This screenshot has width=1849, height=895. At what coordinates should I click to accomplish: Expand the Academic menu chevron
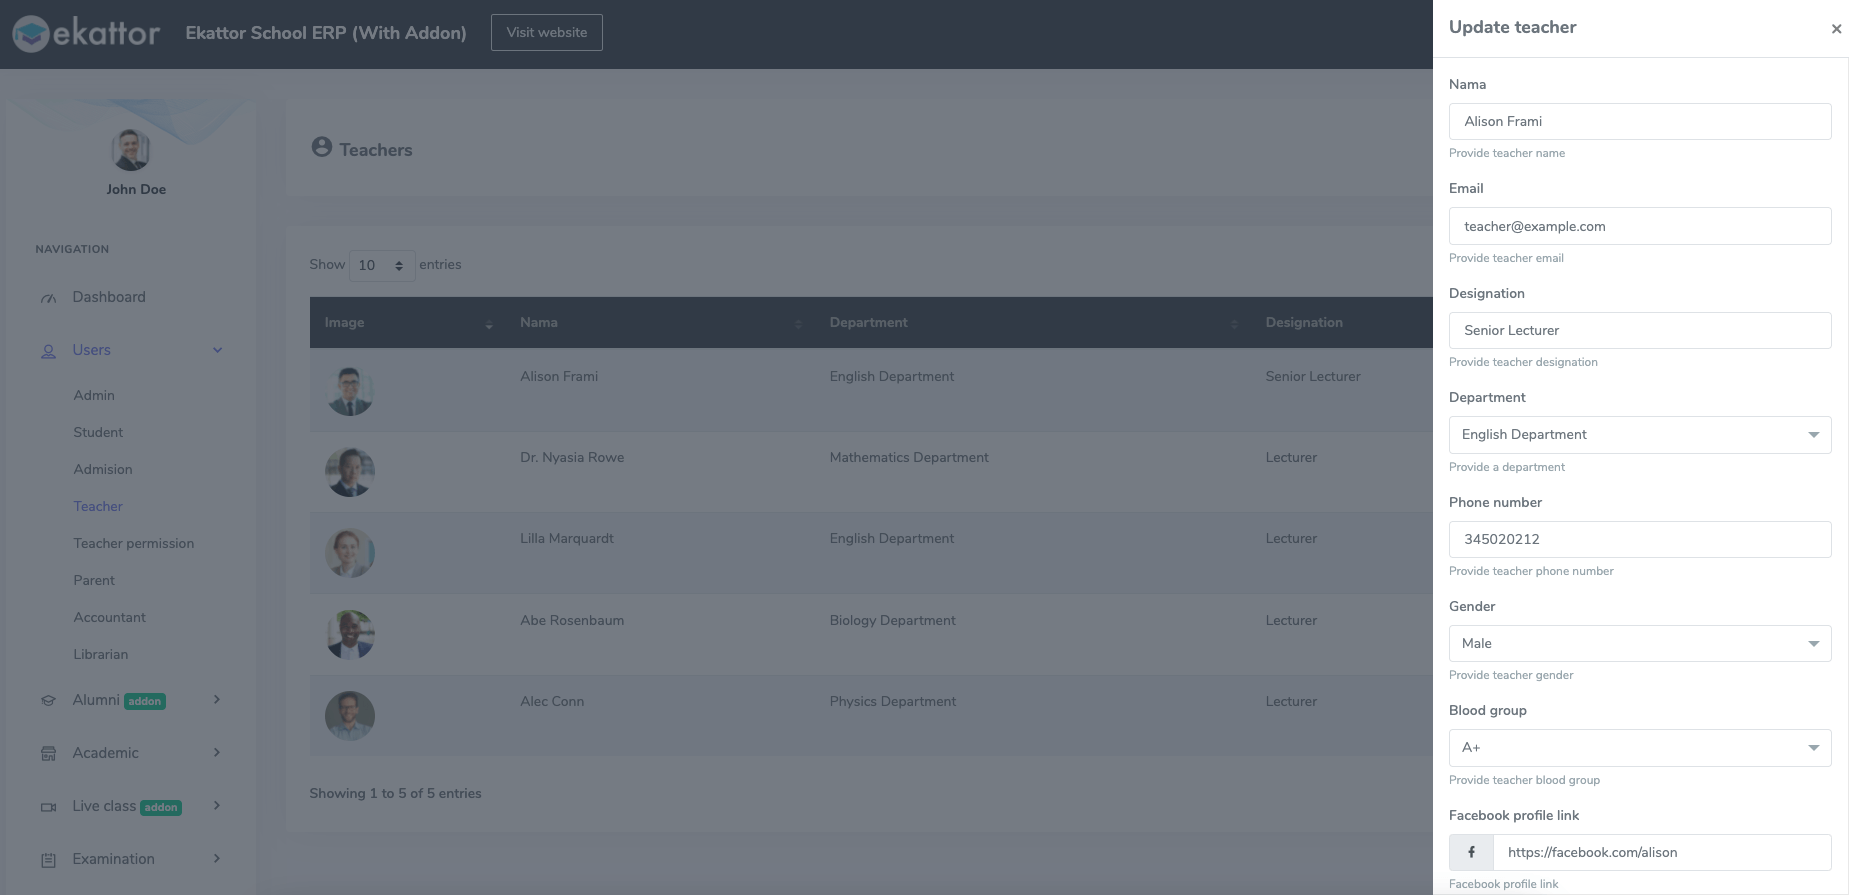[x=217, y=753]
